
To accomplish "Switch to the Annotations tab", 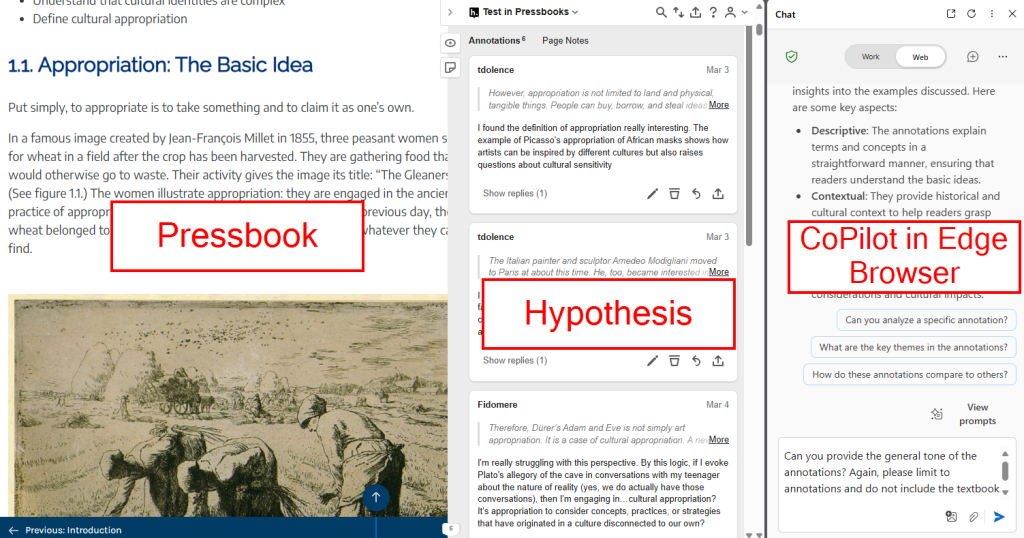I will pyautogui.click(x=496, y=40).
